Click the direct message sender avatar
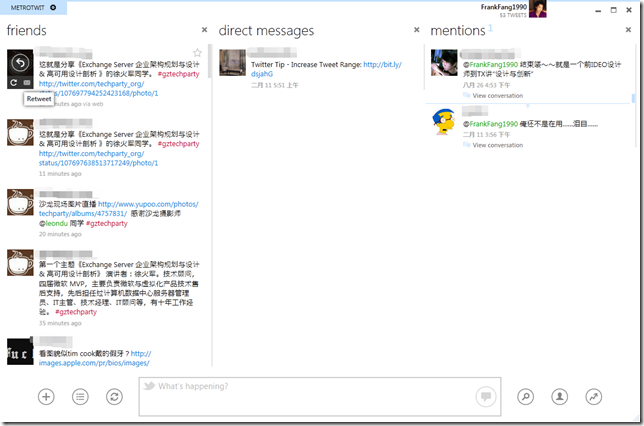This screenshot has width=644, height=426. [232, 62]
